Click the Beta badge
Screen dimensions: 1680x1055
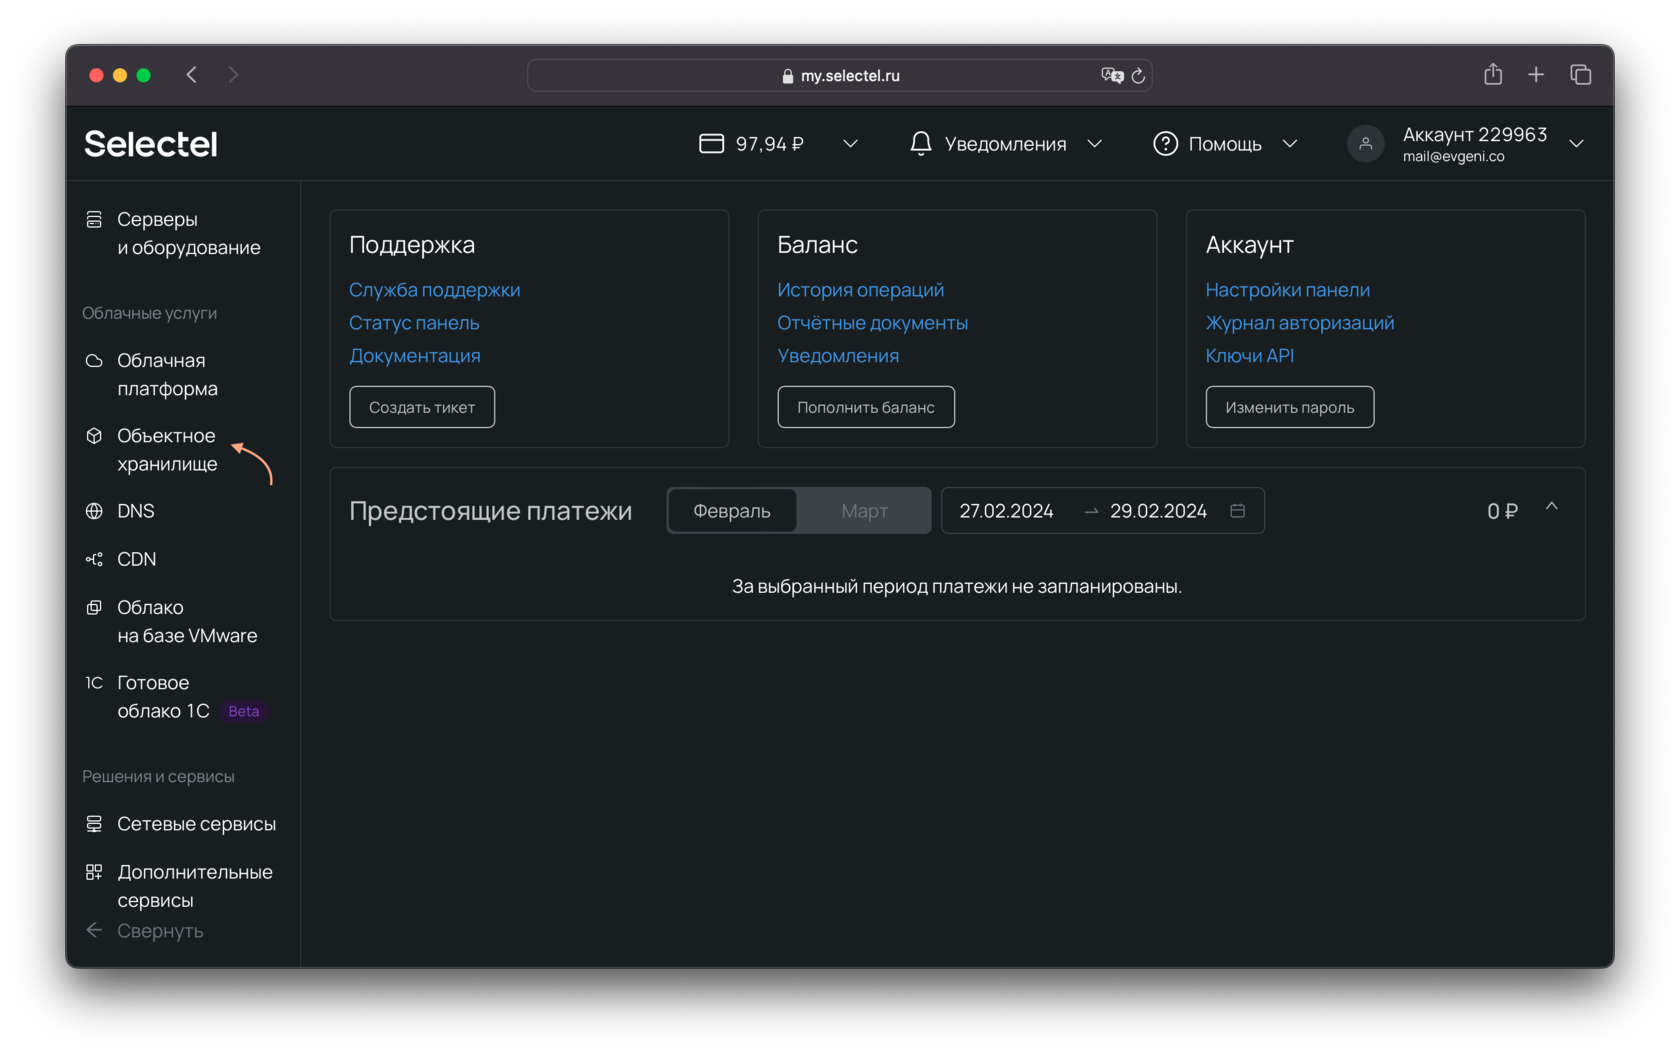click(243, 711)
